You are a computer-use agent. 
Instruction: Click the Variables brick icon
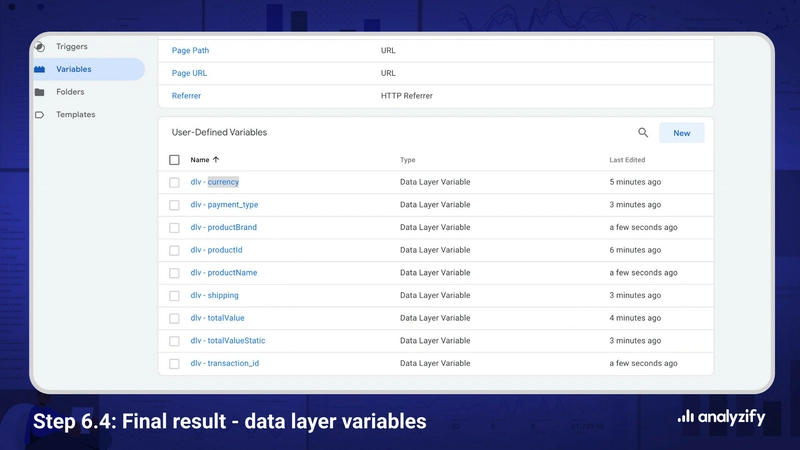click(39, 70)
